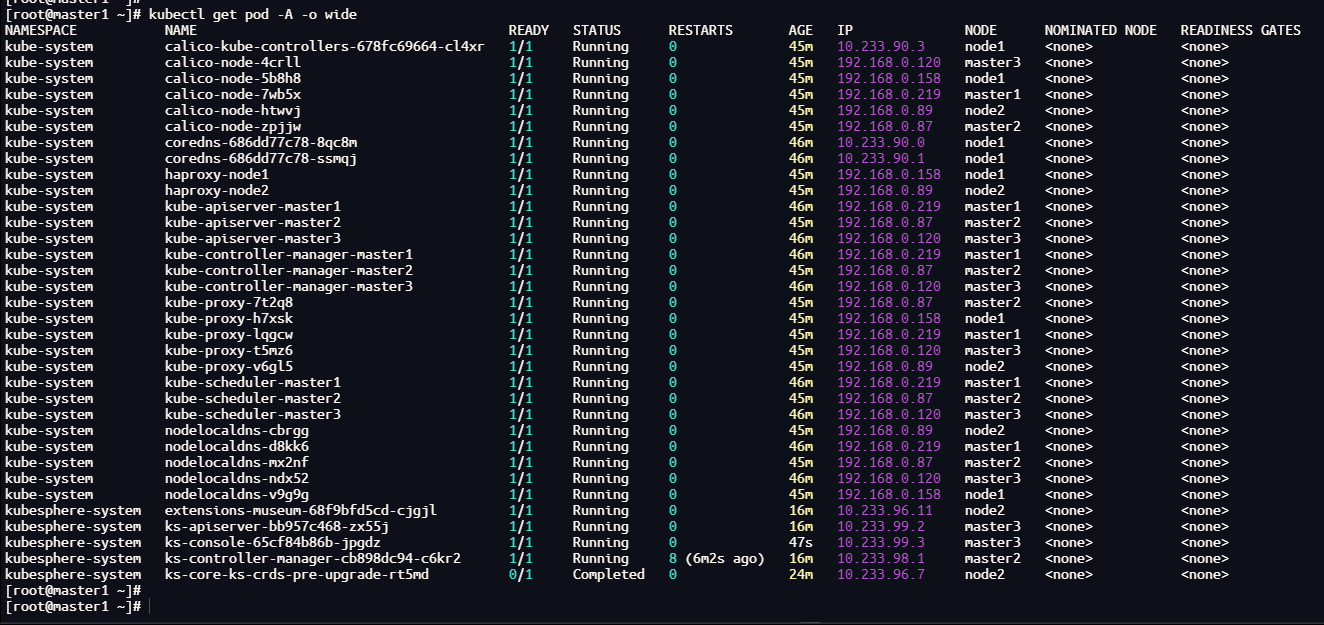Image resolution: width=1324 pixels, height=625 pixels.
Task: Click the restart count 8 (6m2s ago)
Action: (x=716, y=559)
